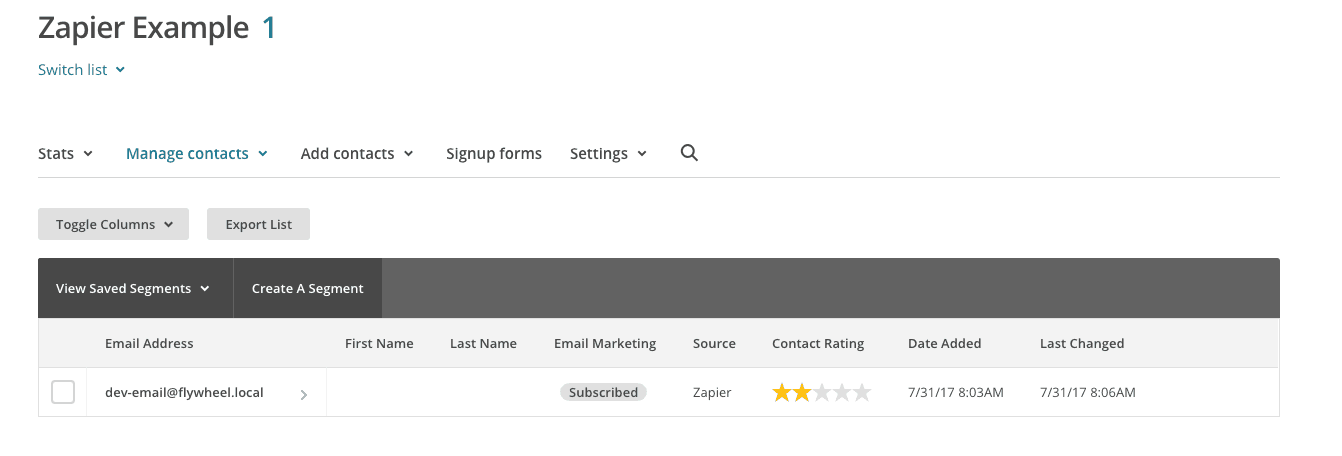The width and height of the screenshot is (1342, 456).
Task: Open the dev-email@flywheel.local contact link
Action: [184, 393]
